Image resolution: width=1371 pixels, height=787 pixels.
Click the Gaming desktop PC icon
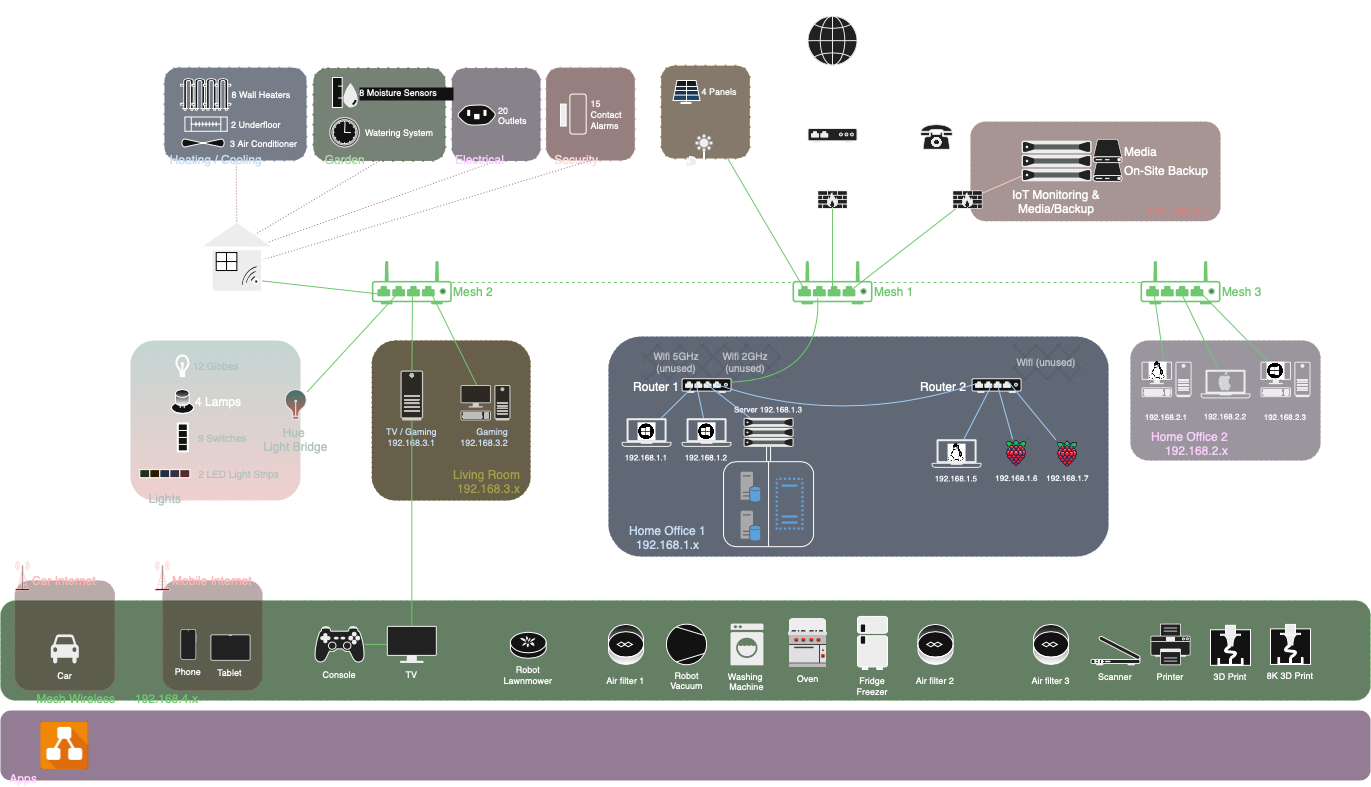click(485, 402)
